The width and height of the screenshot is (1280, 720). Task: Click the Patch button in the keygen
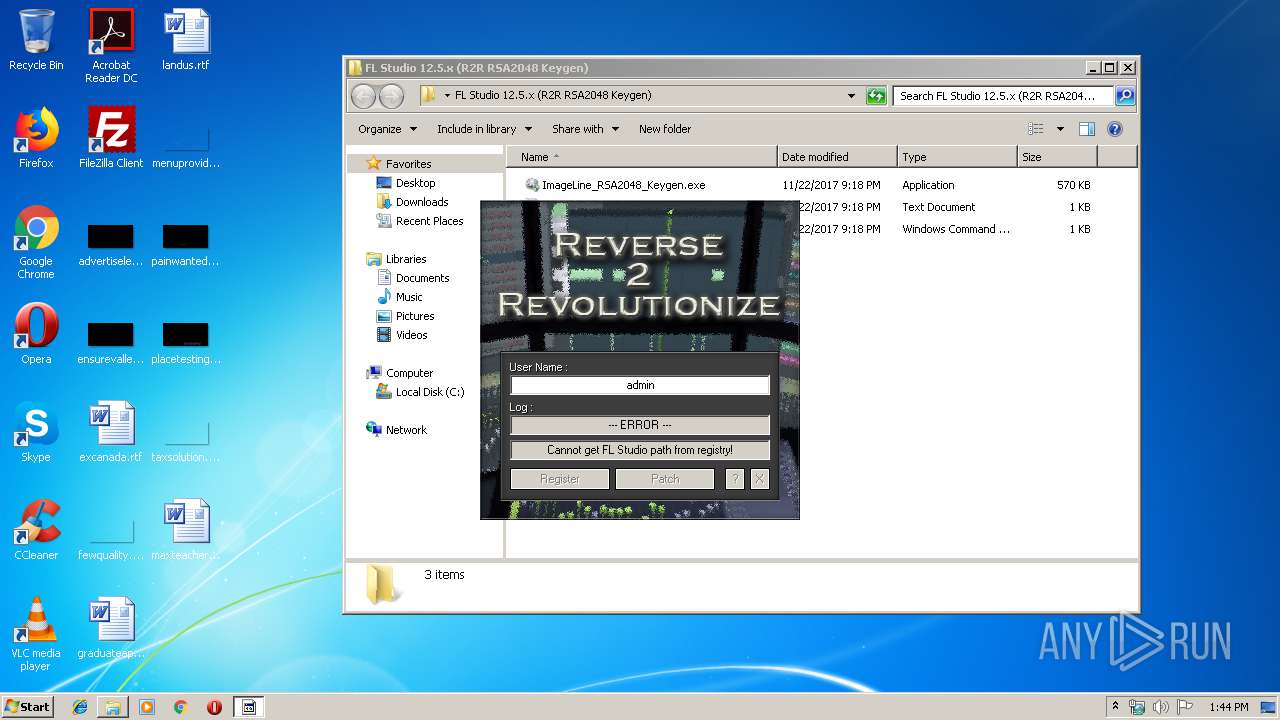(665, 479)
